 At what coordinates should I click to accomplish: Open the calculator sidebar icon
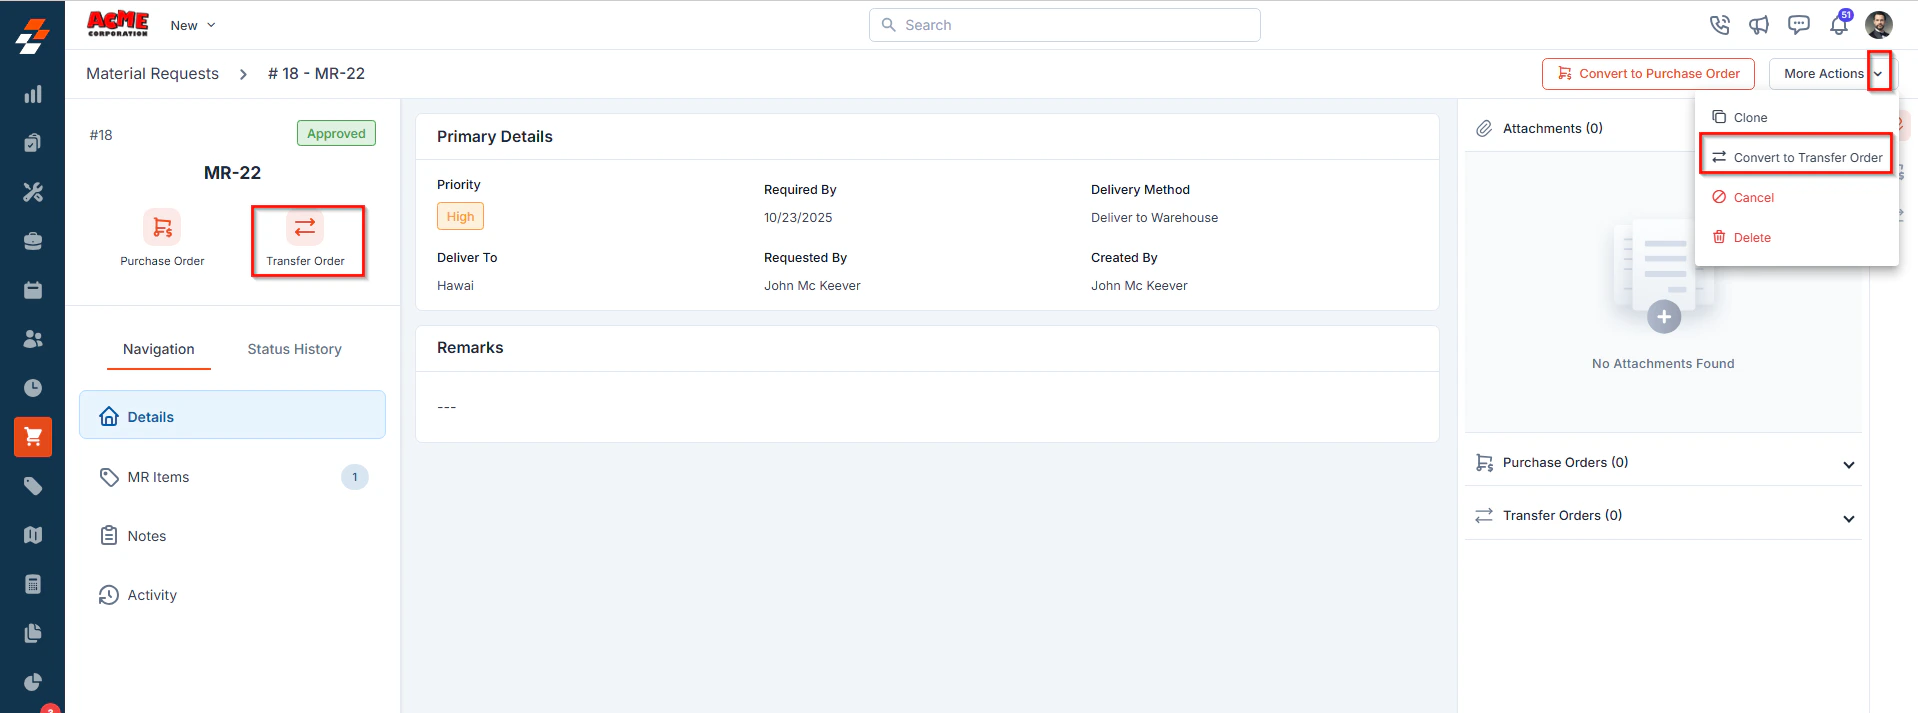click(x=33, y=584)
